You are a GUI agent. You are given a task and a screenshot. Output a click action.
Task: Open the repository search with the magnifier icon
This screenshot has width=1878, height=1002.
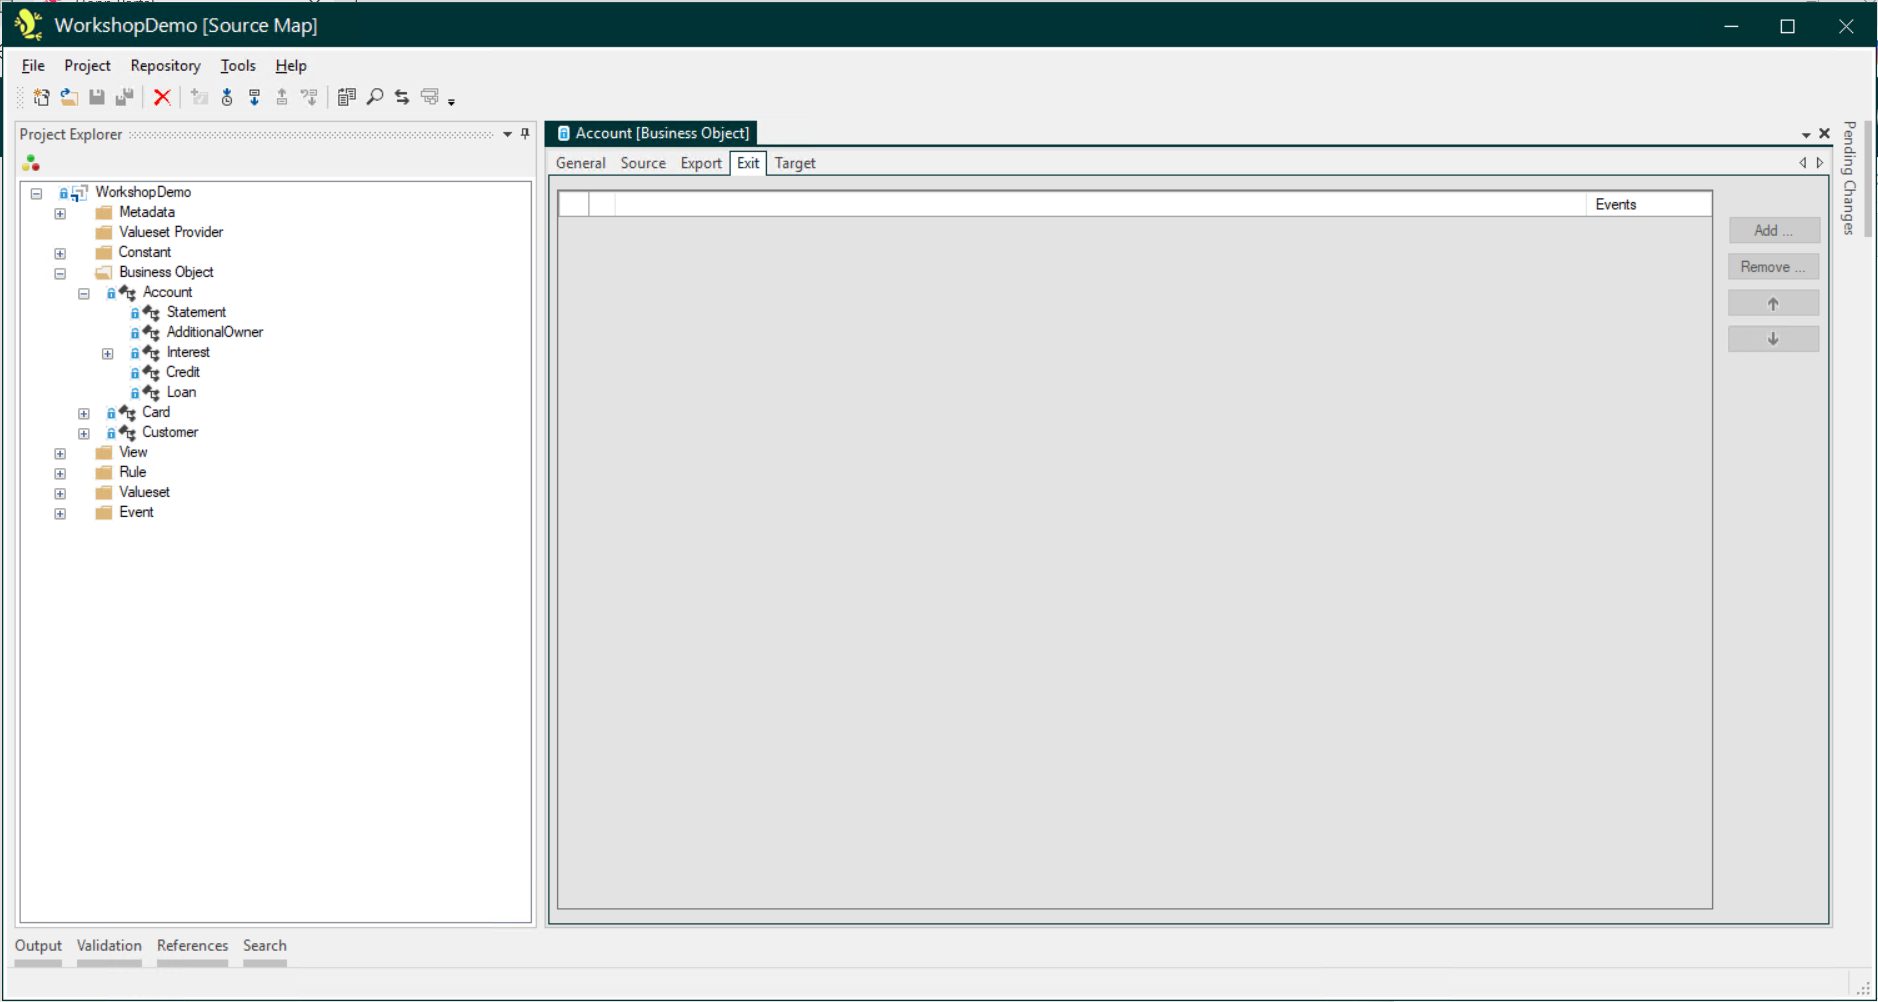coord(375,96)
